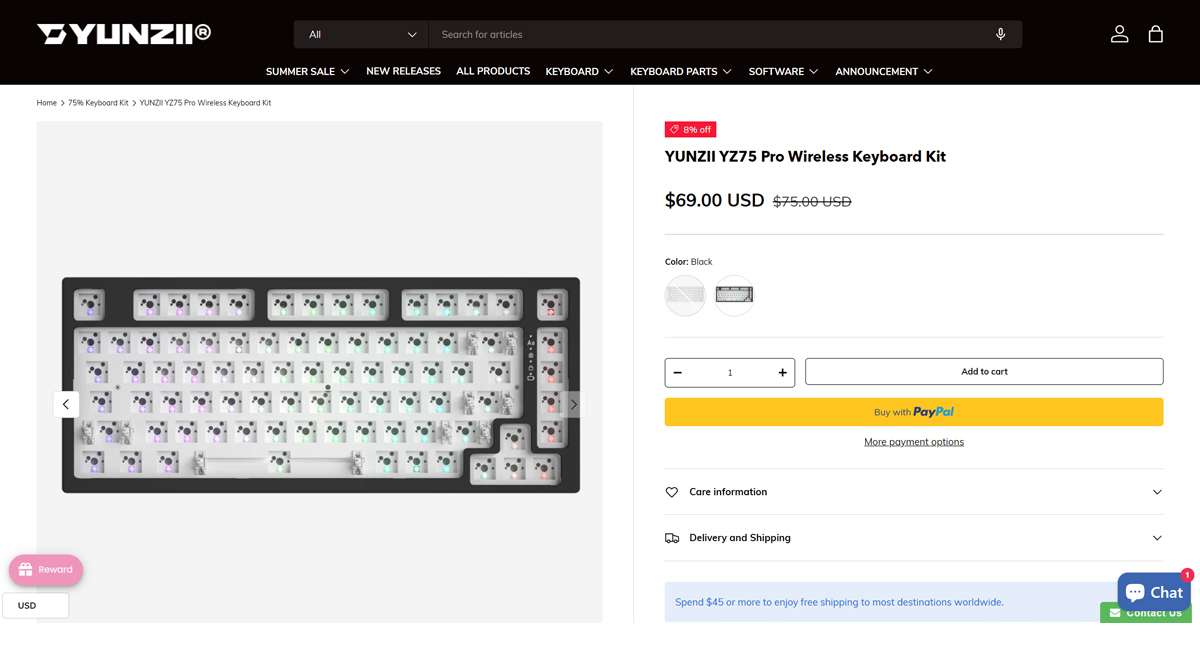Image resolution: width=1200 pixels, height=650 pixels.
Task: Click the Add to cart button
Action: (984, 372)
